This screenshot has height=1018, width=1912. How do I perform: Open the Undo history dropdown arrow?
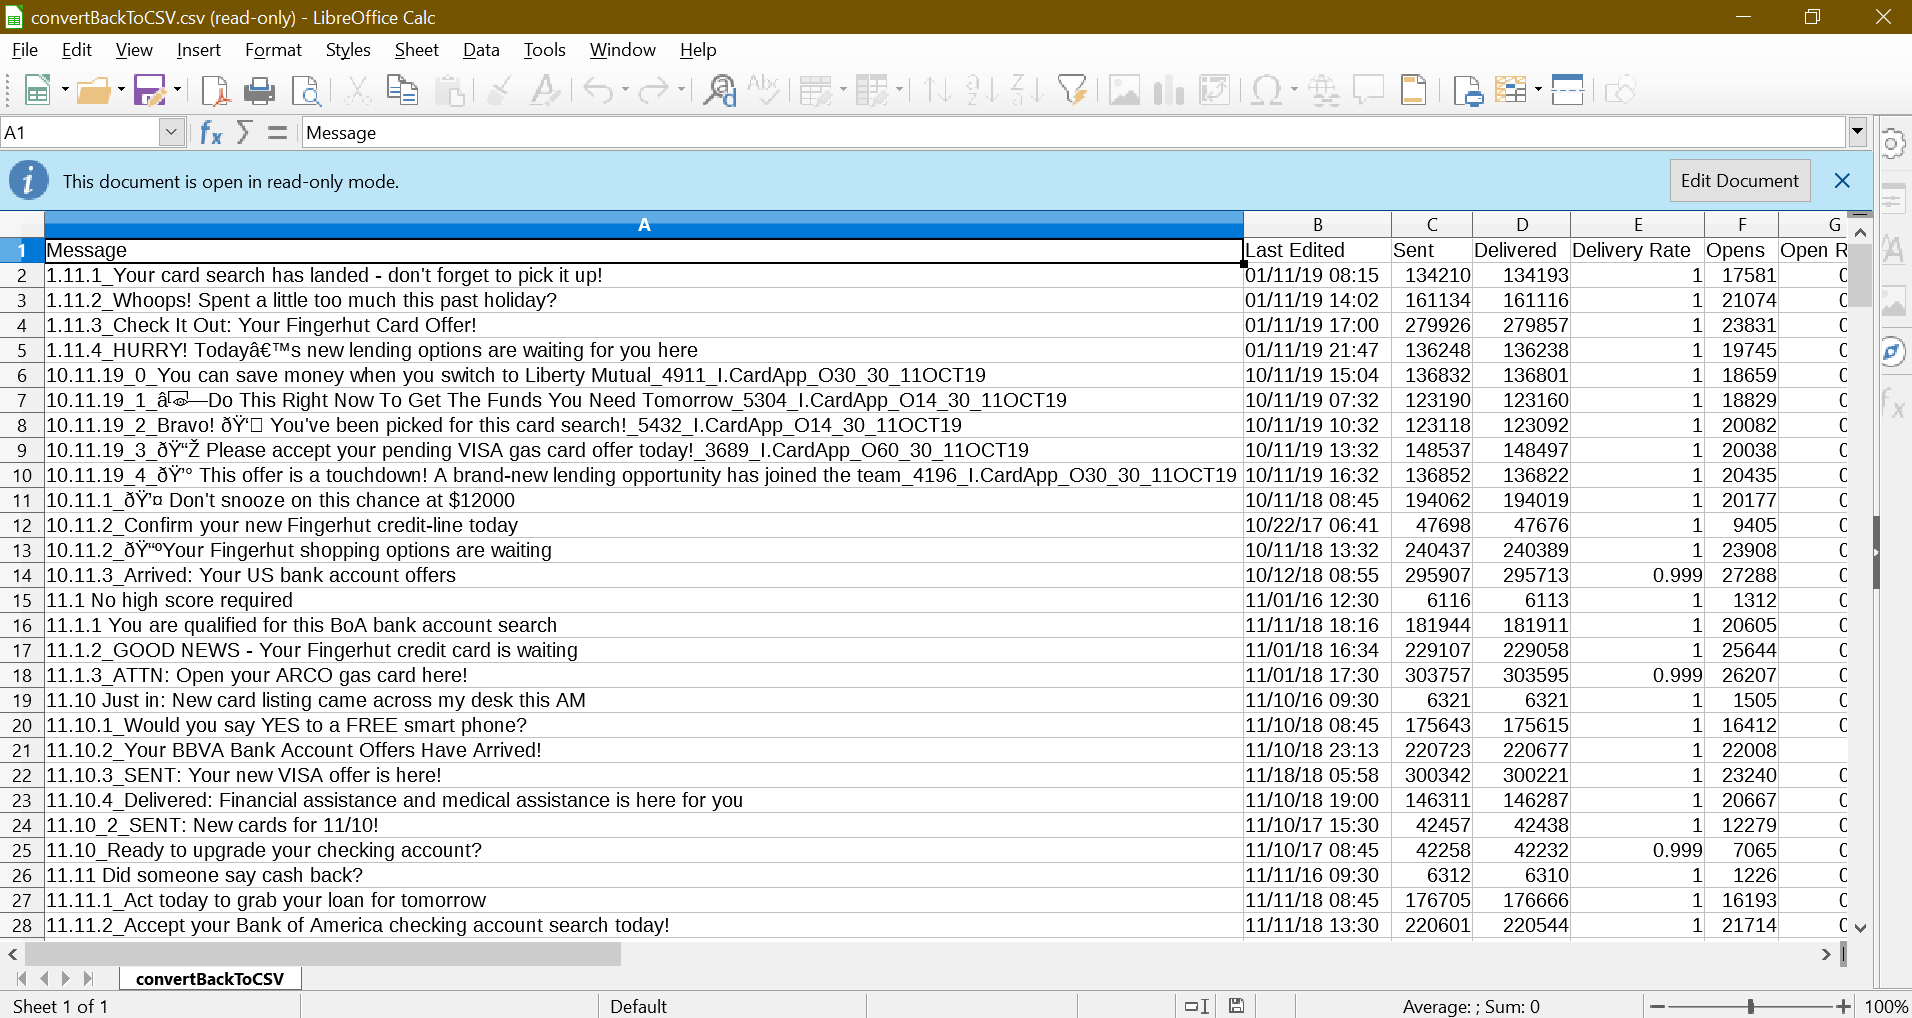point(625,91)
